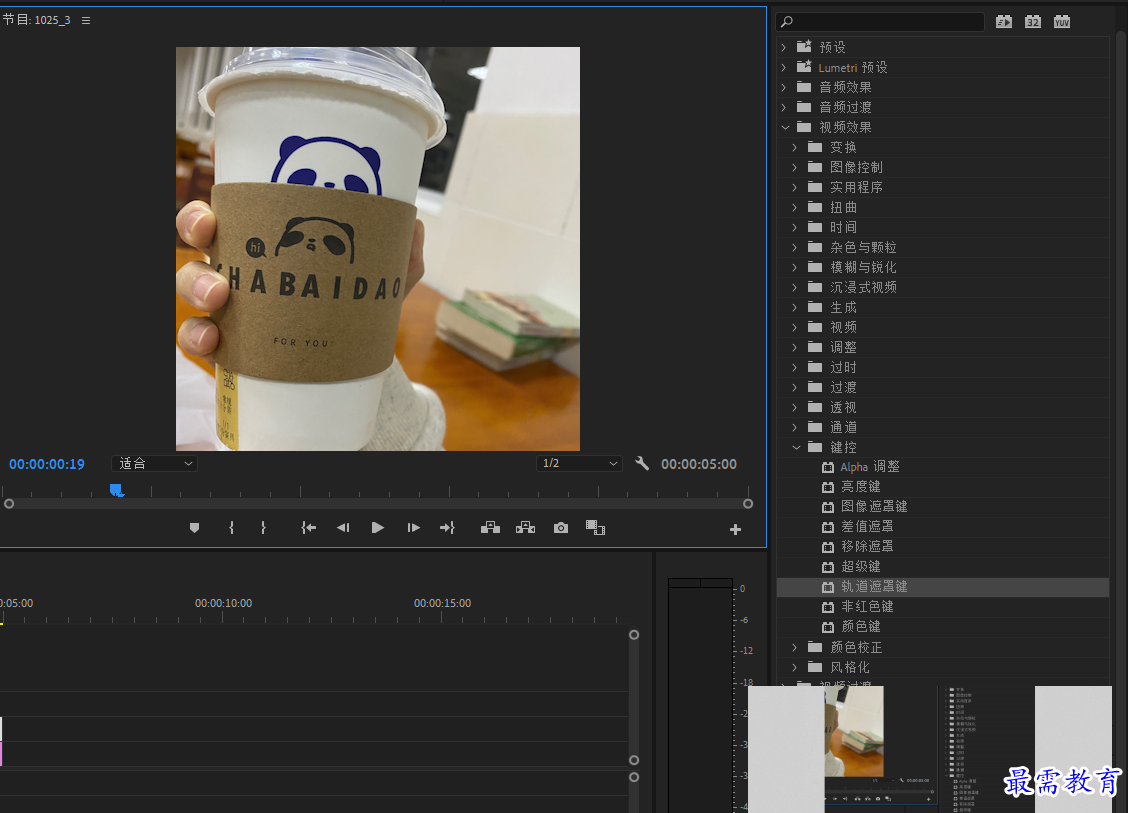Click the Mark Out bracket icon

[263, 528]
